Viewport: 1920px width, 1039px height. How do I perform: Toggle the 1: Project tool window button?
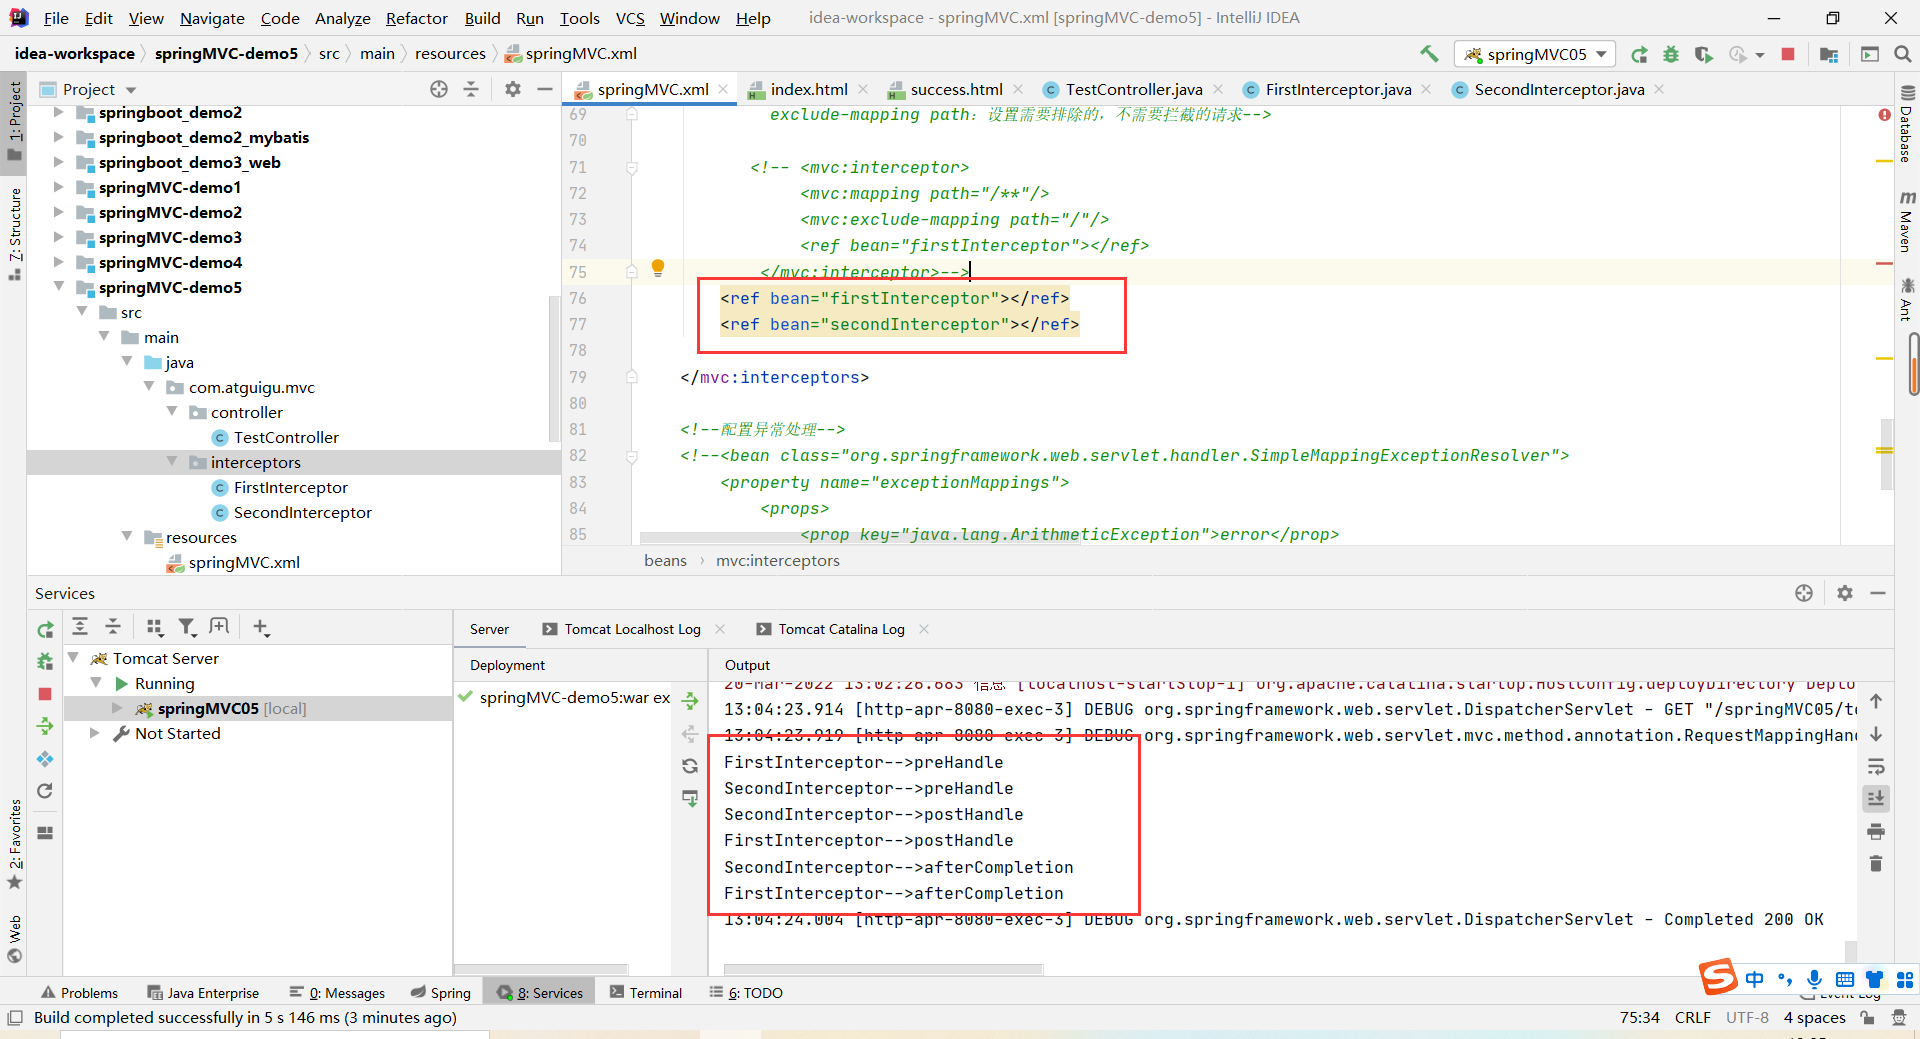tap(14, 120)
